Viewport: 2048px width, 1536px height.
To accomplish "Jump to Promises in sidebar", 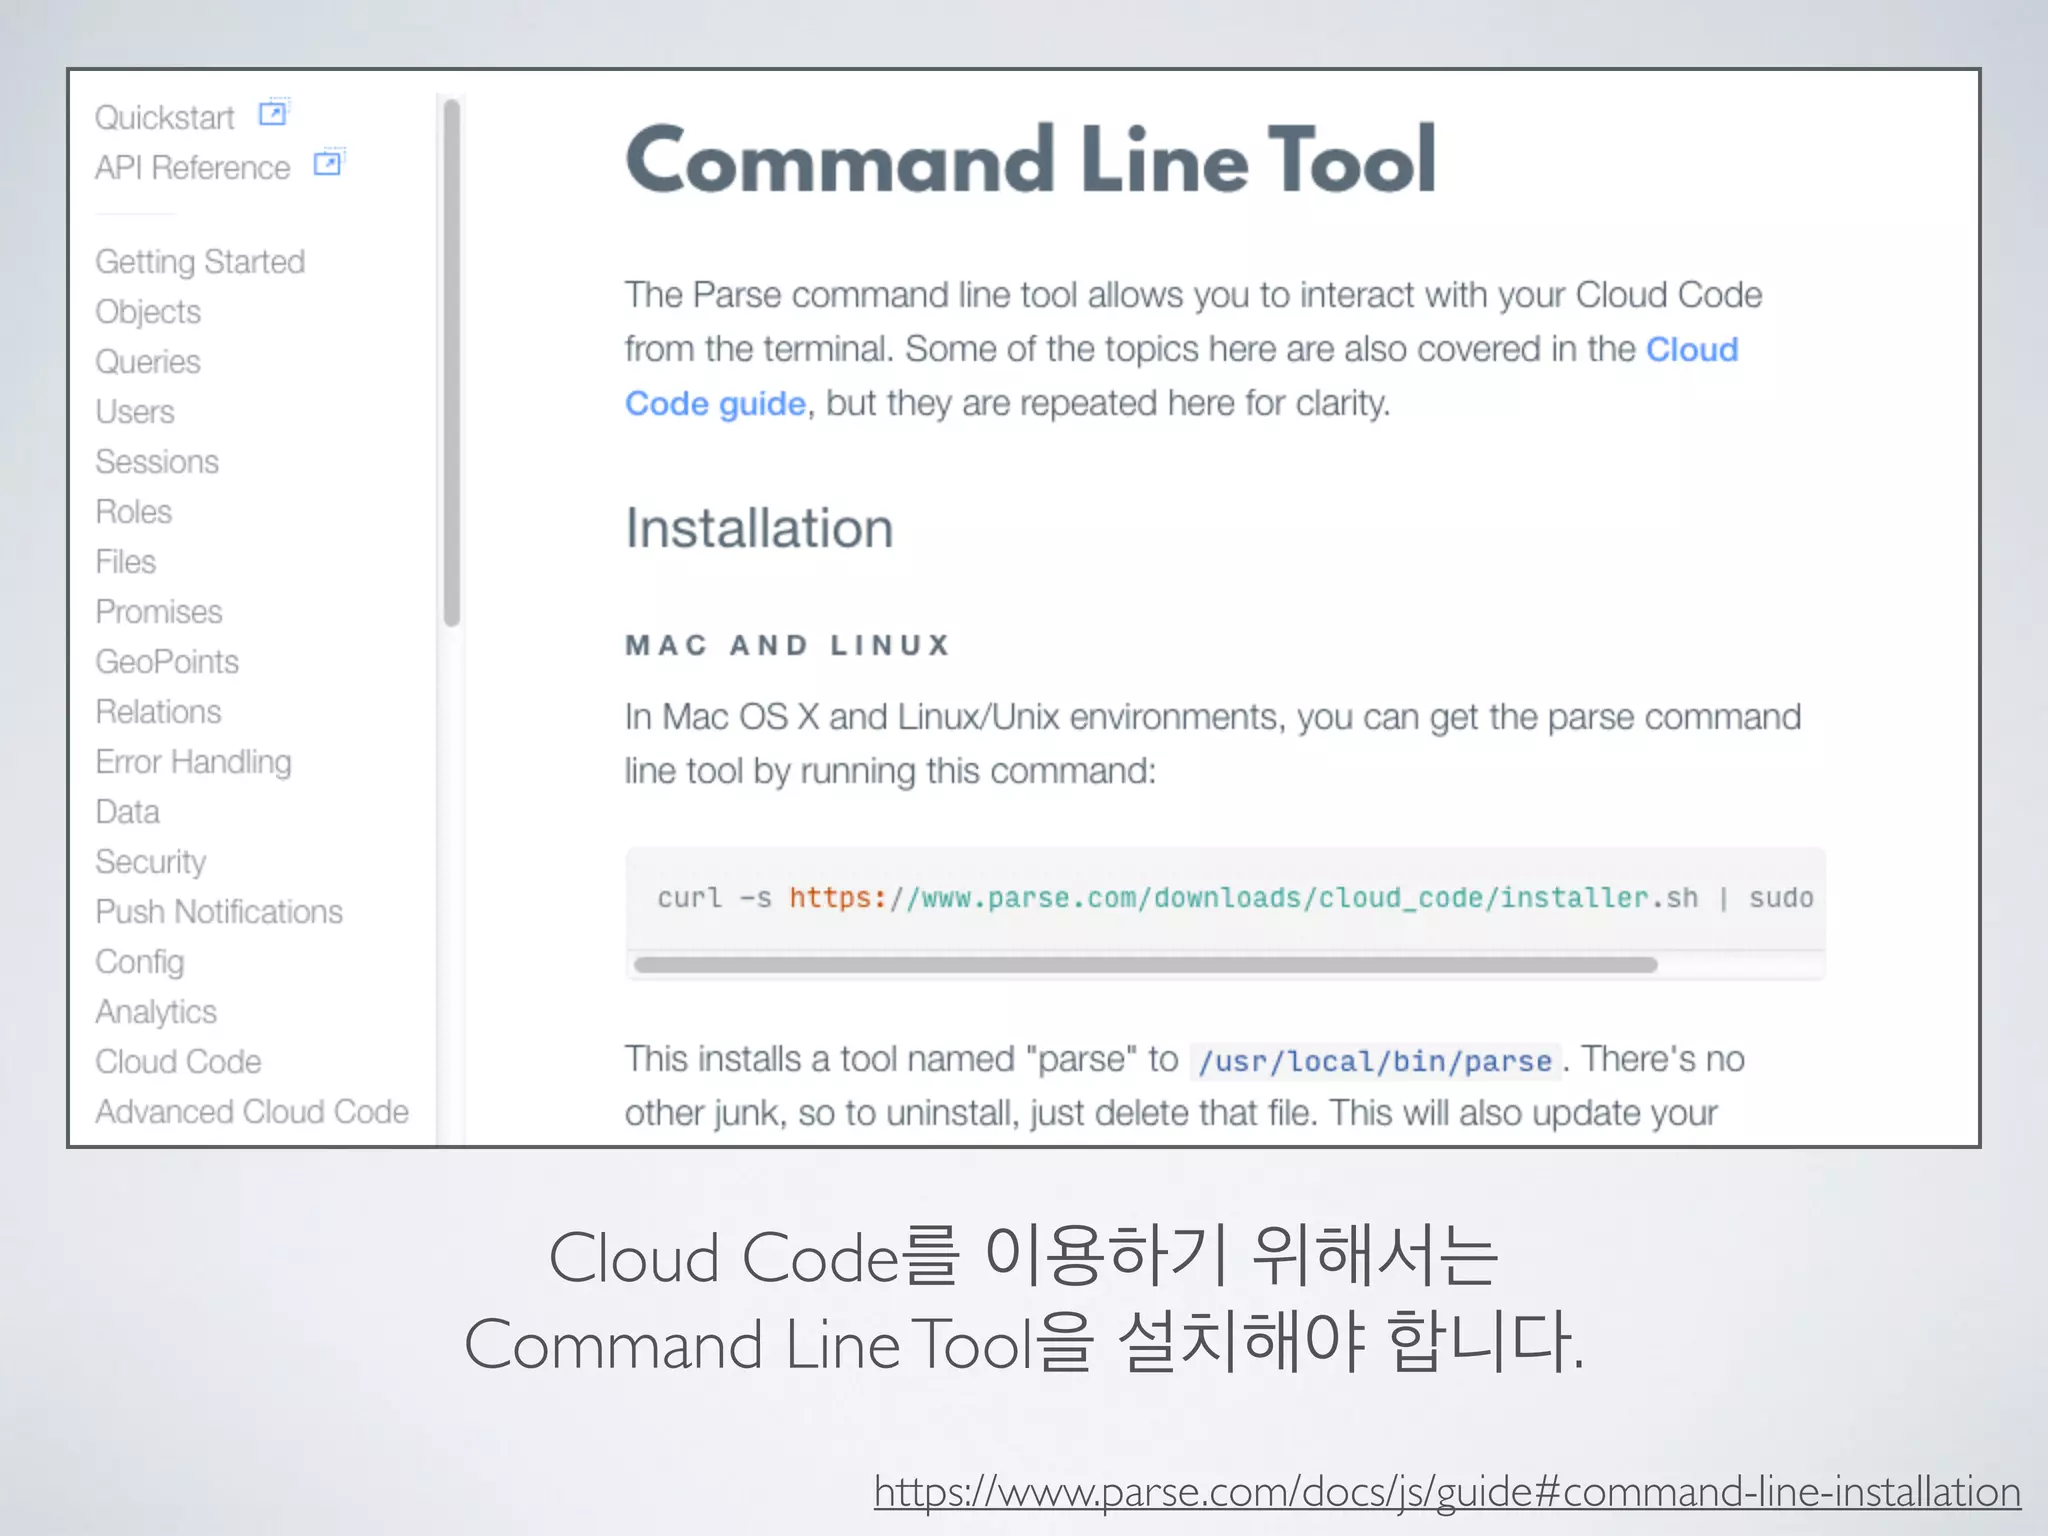I will 159,612.
